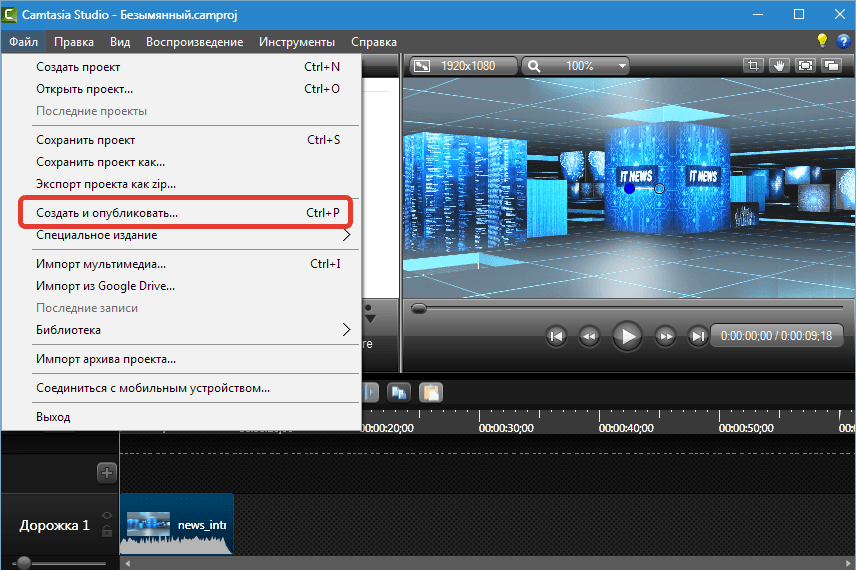The image size is (856, 570).
Task: Switch preview to full screen mode
Action: (x=805, y=66)
